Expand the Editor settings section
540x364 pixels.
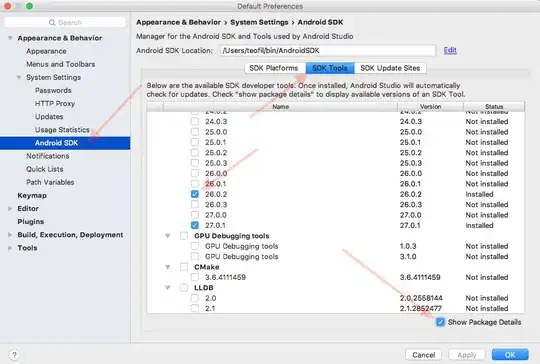(10, 208)
